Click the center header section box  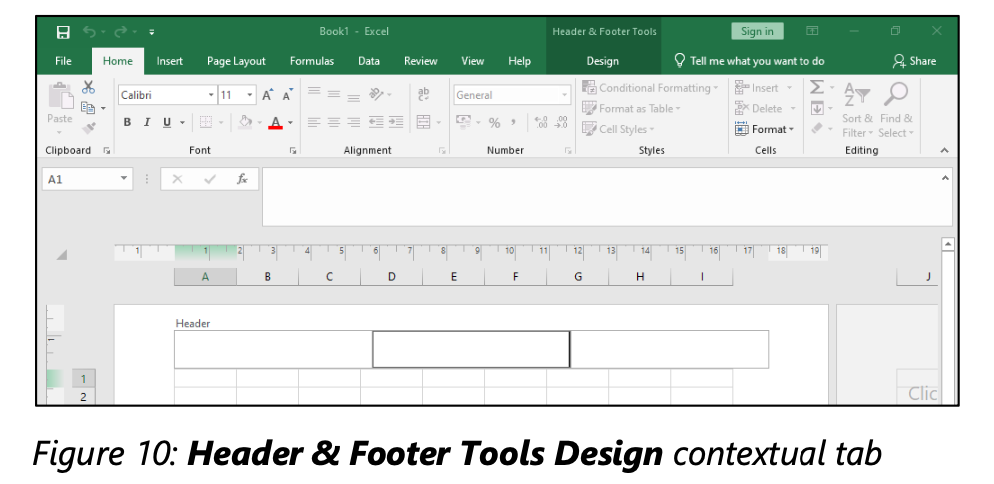[471, 349]
